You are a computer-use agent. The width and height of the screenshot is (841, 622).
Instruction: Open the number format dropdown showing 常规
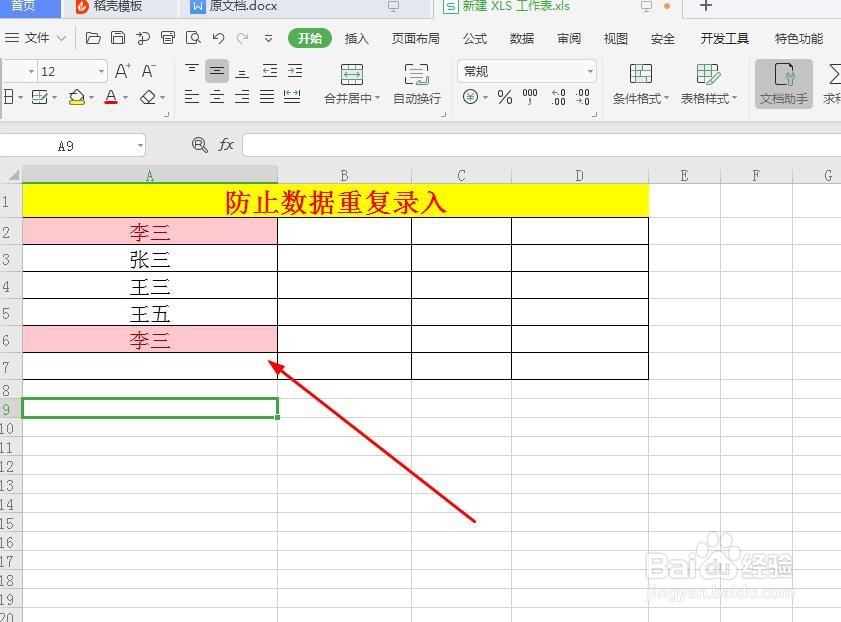(x=525, y=70)
